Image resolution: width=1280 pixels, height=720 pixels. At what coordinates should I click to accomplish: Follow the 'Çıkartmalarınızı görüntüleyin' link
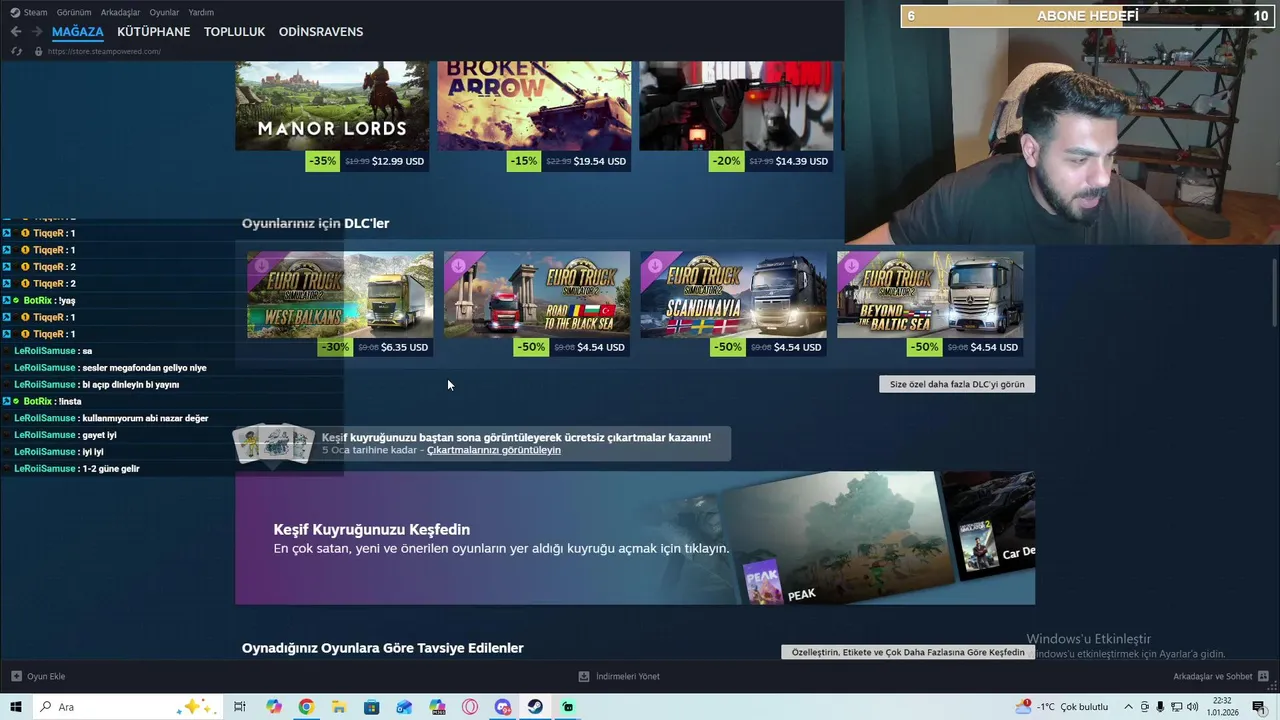pyautogui.click(x=494, y=450)
